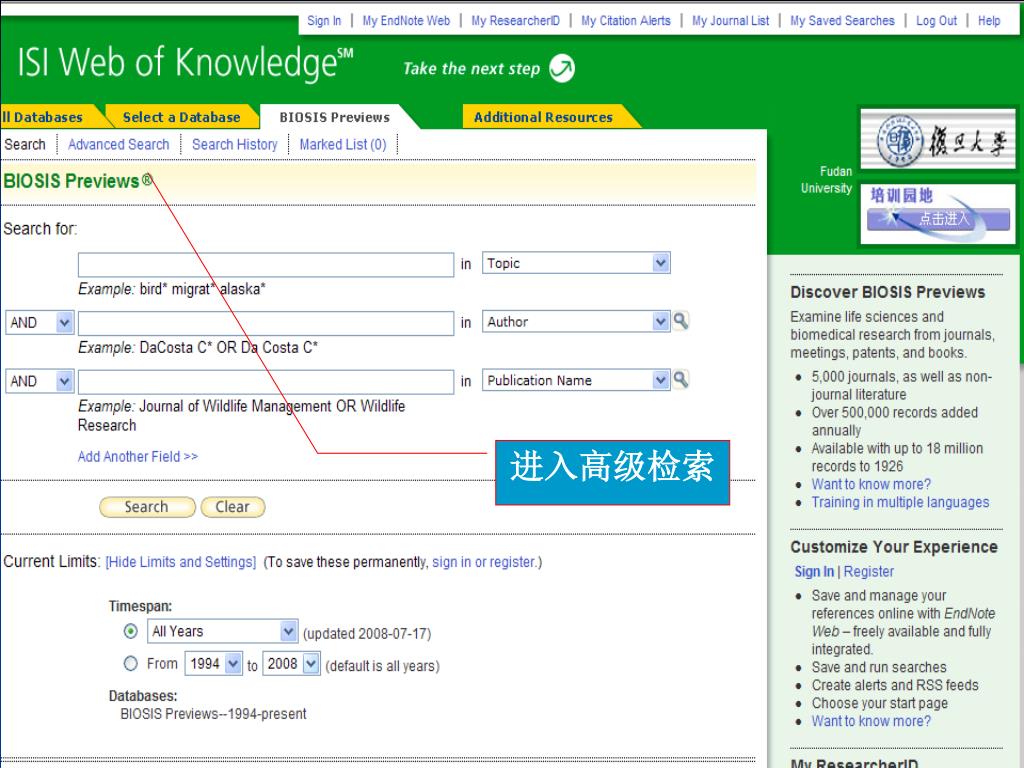Click Sign In under Customize Your Experience
The width and height of the screenshot is (1024, 768).
[x=814, y=571]
